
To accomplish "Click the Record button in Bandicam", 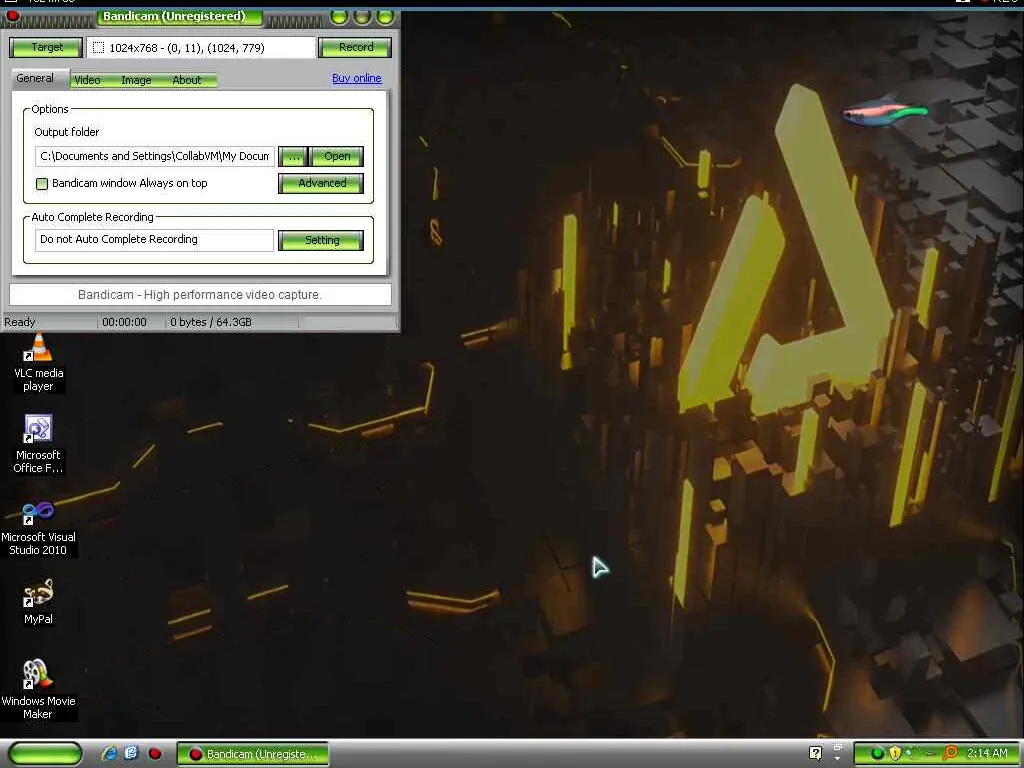I will click(355, 47).
